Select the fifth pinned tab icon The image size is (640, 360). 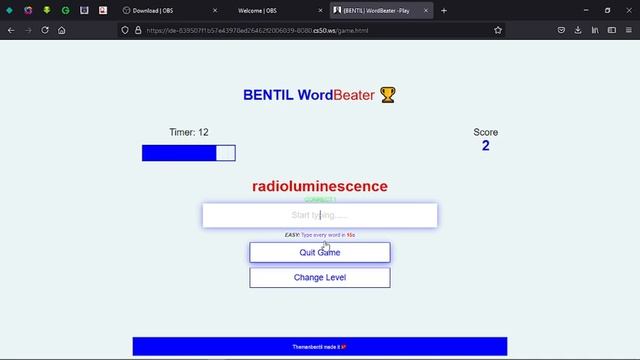point(84,11)
